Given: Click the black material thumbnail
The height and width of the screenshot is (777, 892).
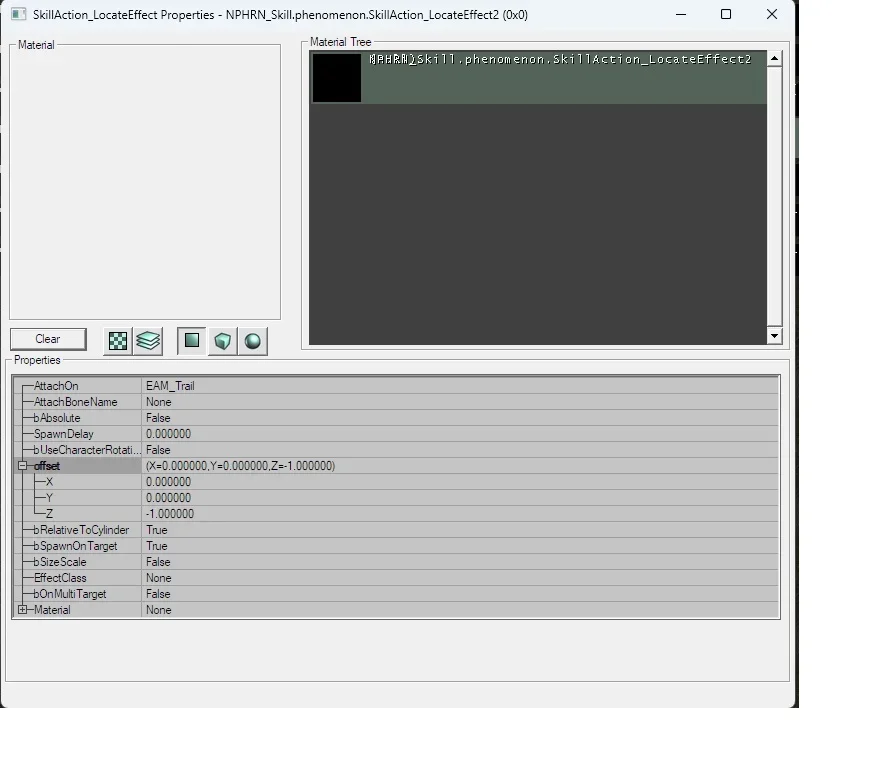Looking at the screenshot, I should tap(337, 78).
